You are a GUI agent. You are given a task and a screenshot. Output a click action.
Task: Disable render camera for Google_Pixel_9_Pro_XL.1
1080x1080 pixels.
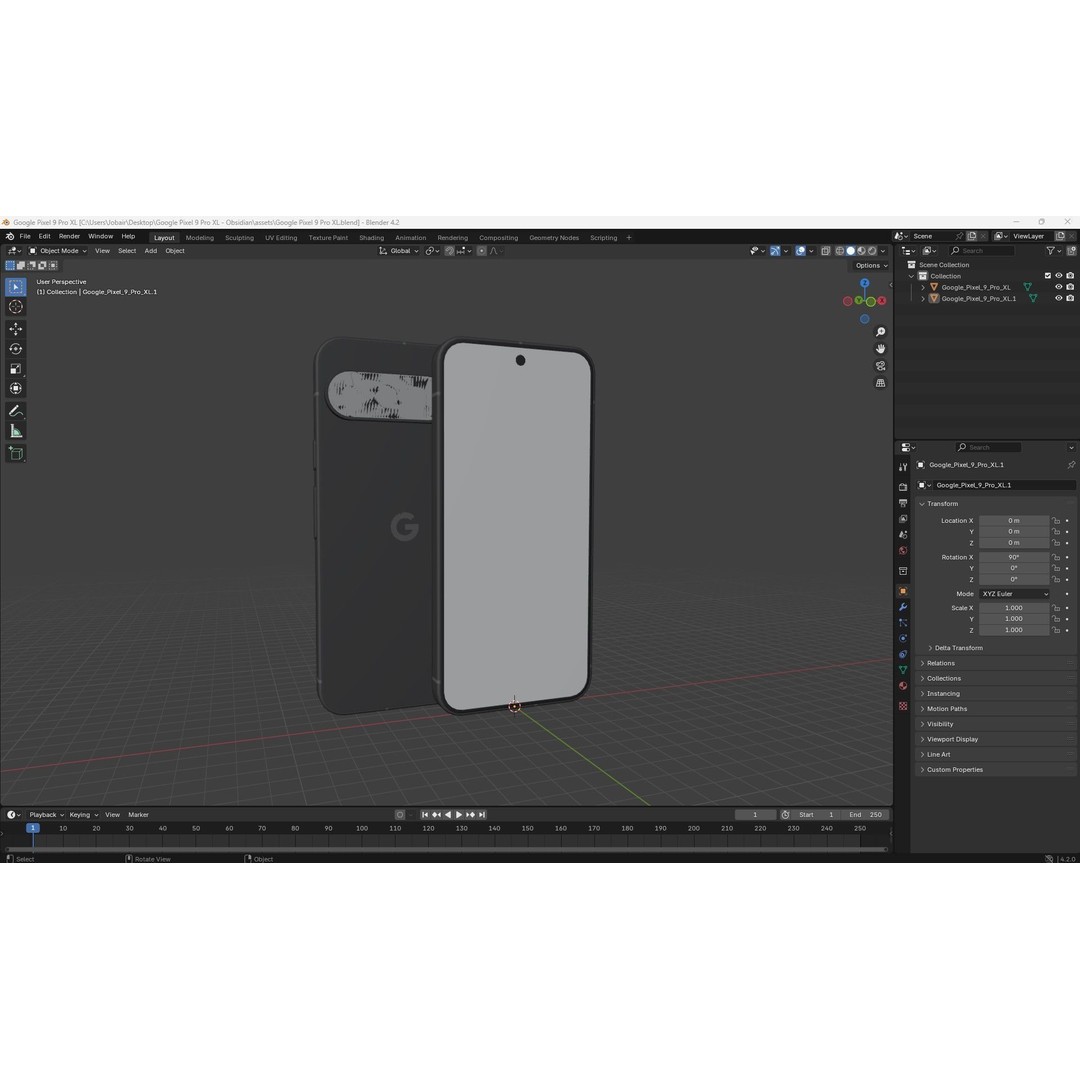click(x=1070, y=298)
